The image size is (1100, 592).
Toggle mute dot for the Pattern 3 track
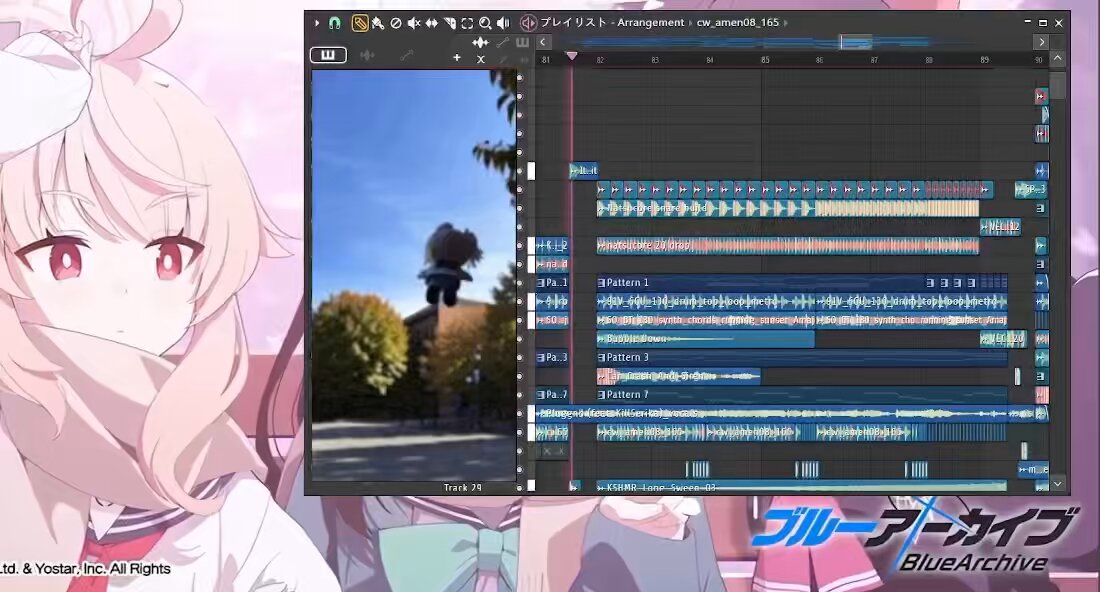(x=520, y=358)
